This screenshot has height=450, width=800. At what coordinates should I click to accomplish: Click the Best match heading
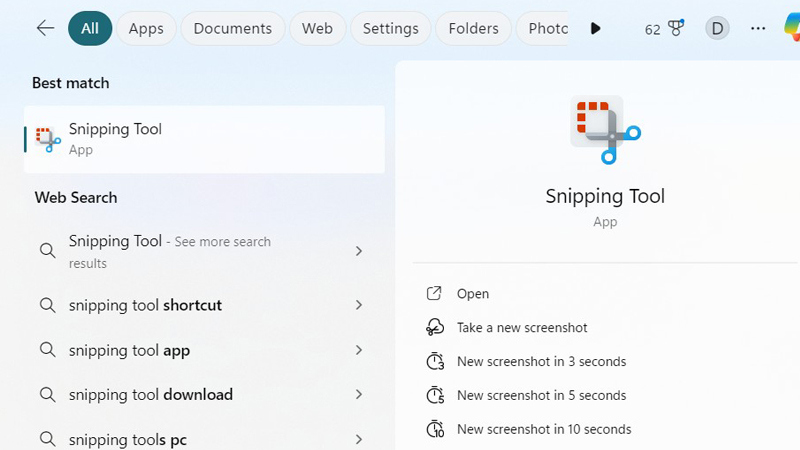coord(70,83)
